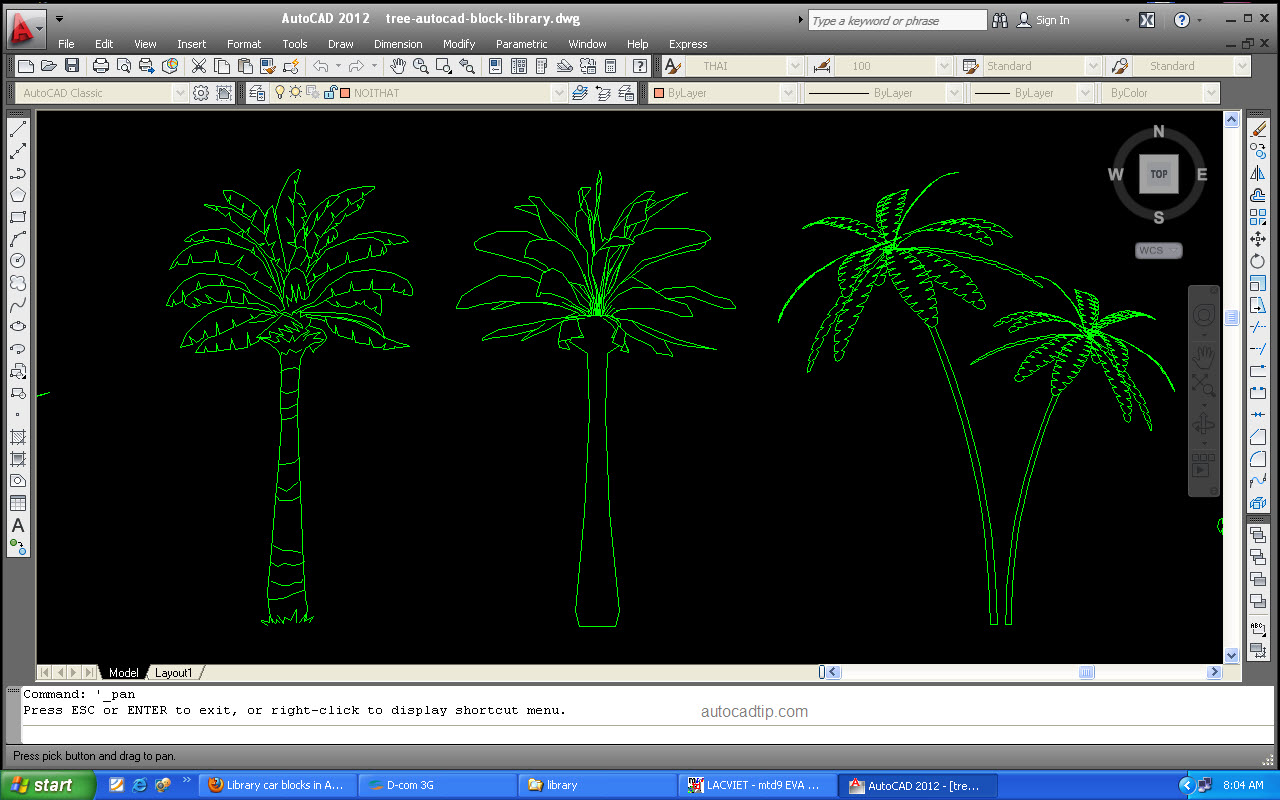The height and width of the screenshot is (800, 1280).
Task: Open the Draw menu
Action: tap(341, 44)
